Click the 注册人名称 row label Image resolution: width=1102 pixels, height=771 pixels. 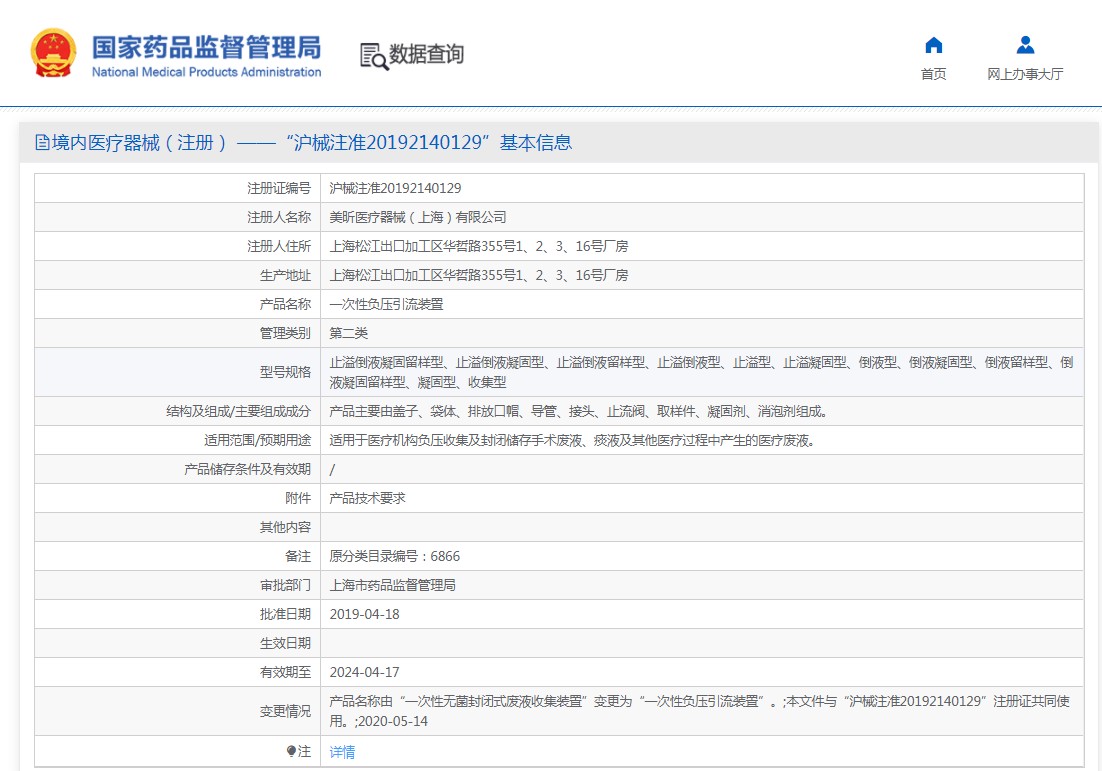pyautogui.click(x=279, y=217)
